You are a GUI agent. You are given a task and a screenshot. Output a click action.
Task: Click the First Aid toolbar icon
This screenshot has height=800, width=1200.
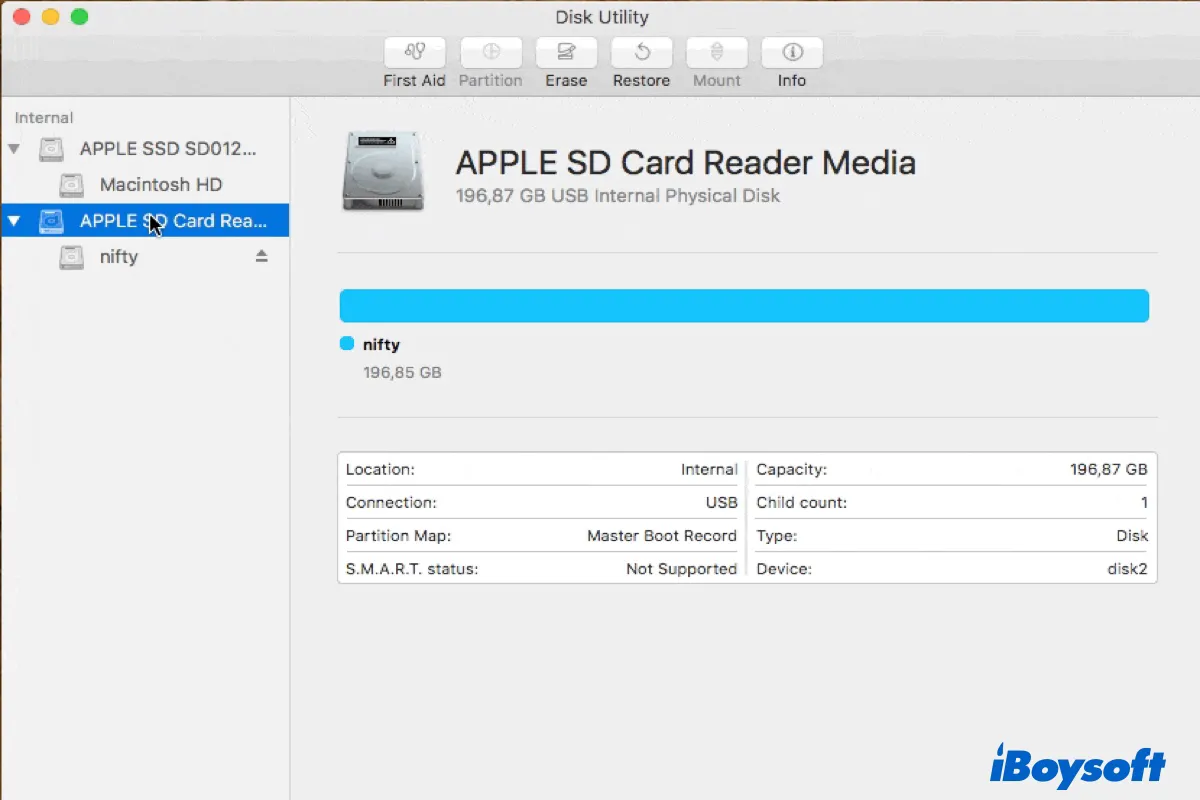pyautogui.click(x=414, y=53)
